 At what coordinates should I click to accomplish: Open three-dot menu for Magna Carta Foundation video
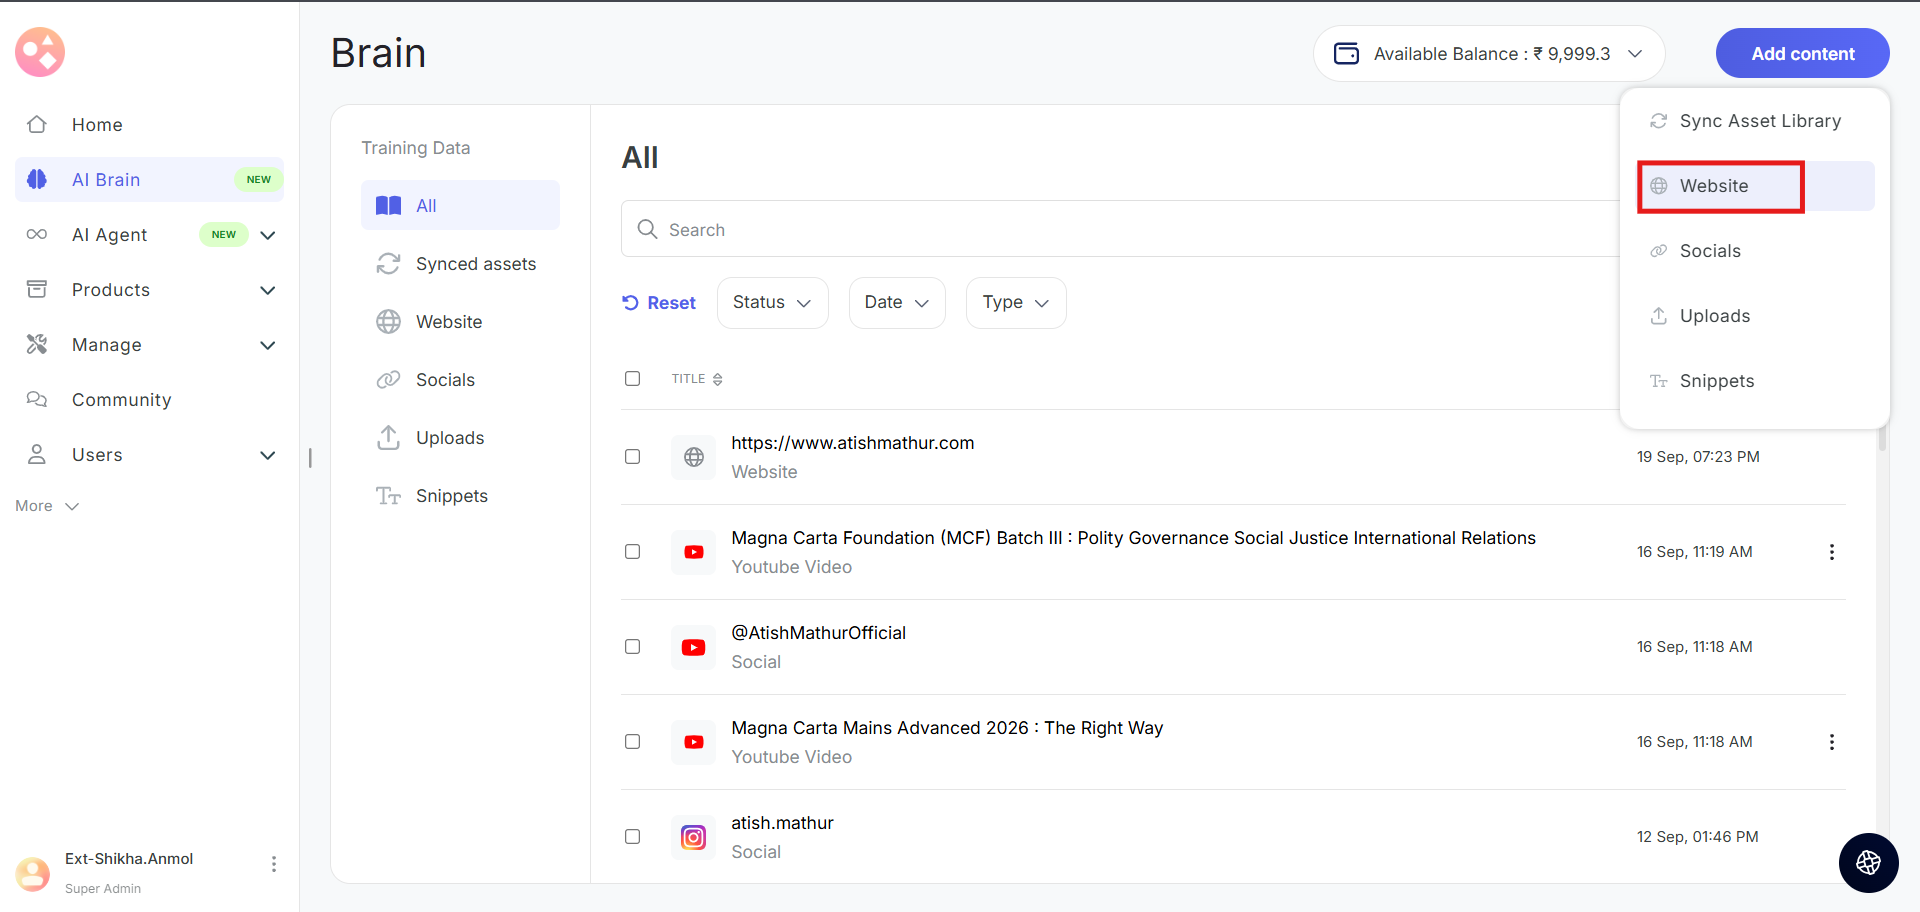tap(1831, 552)
